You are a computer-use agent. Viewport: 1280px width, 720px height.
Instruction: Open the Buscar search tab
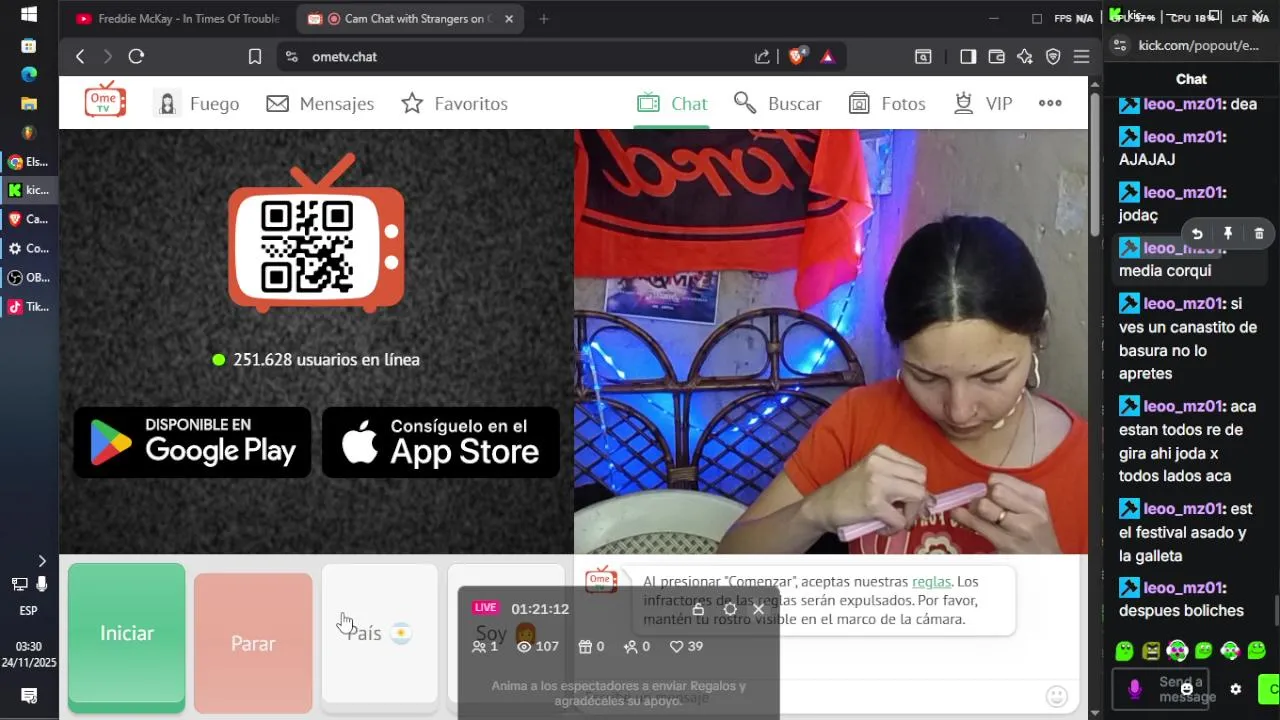tap(777, 104)
